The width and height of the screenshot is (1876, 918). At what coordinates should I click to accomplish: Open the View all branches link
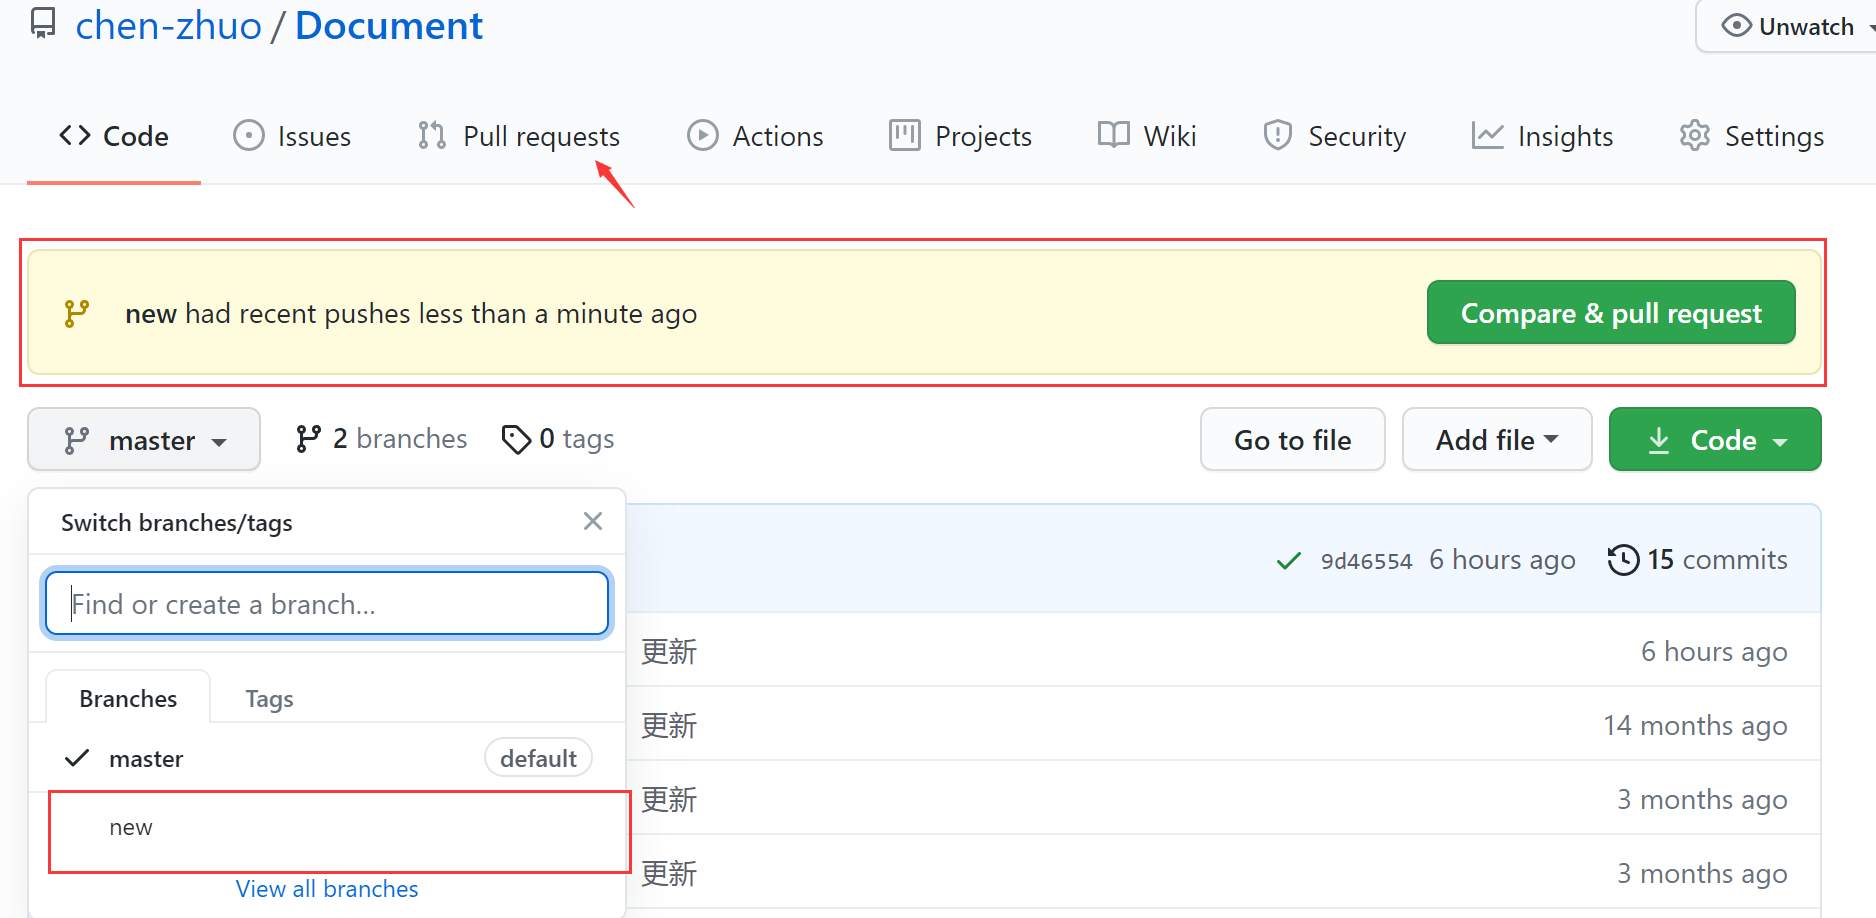tap(327, 889)
